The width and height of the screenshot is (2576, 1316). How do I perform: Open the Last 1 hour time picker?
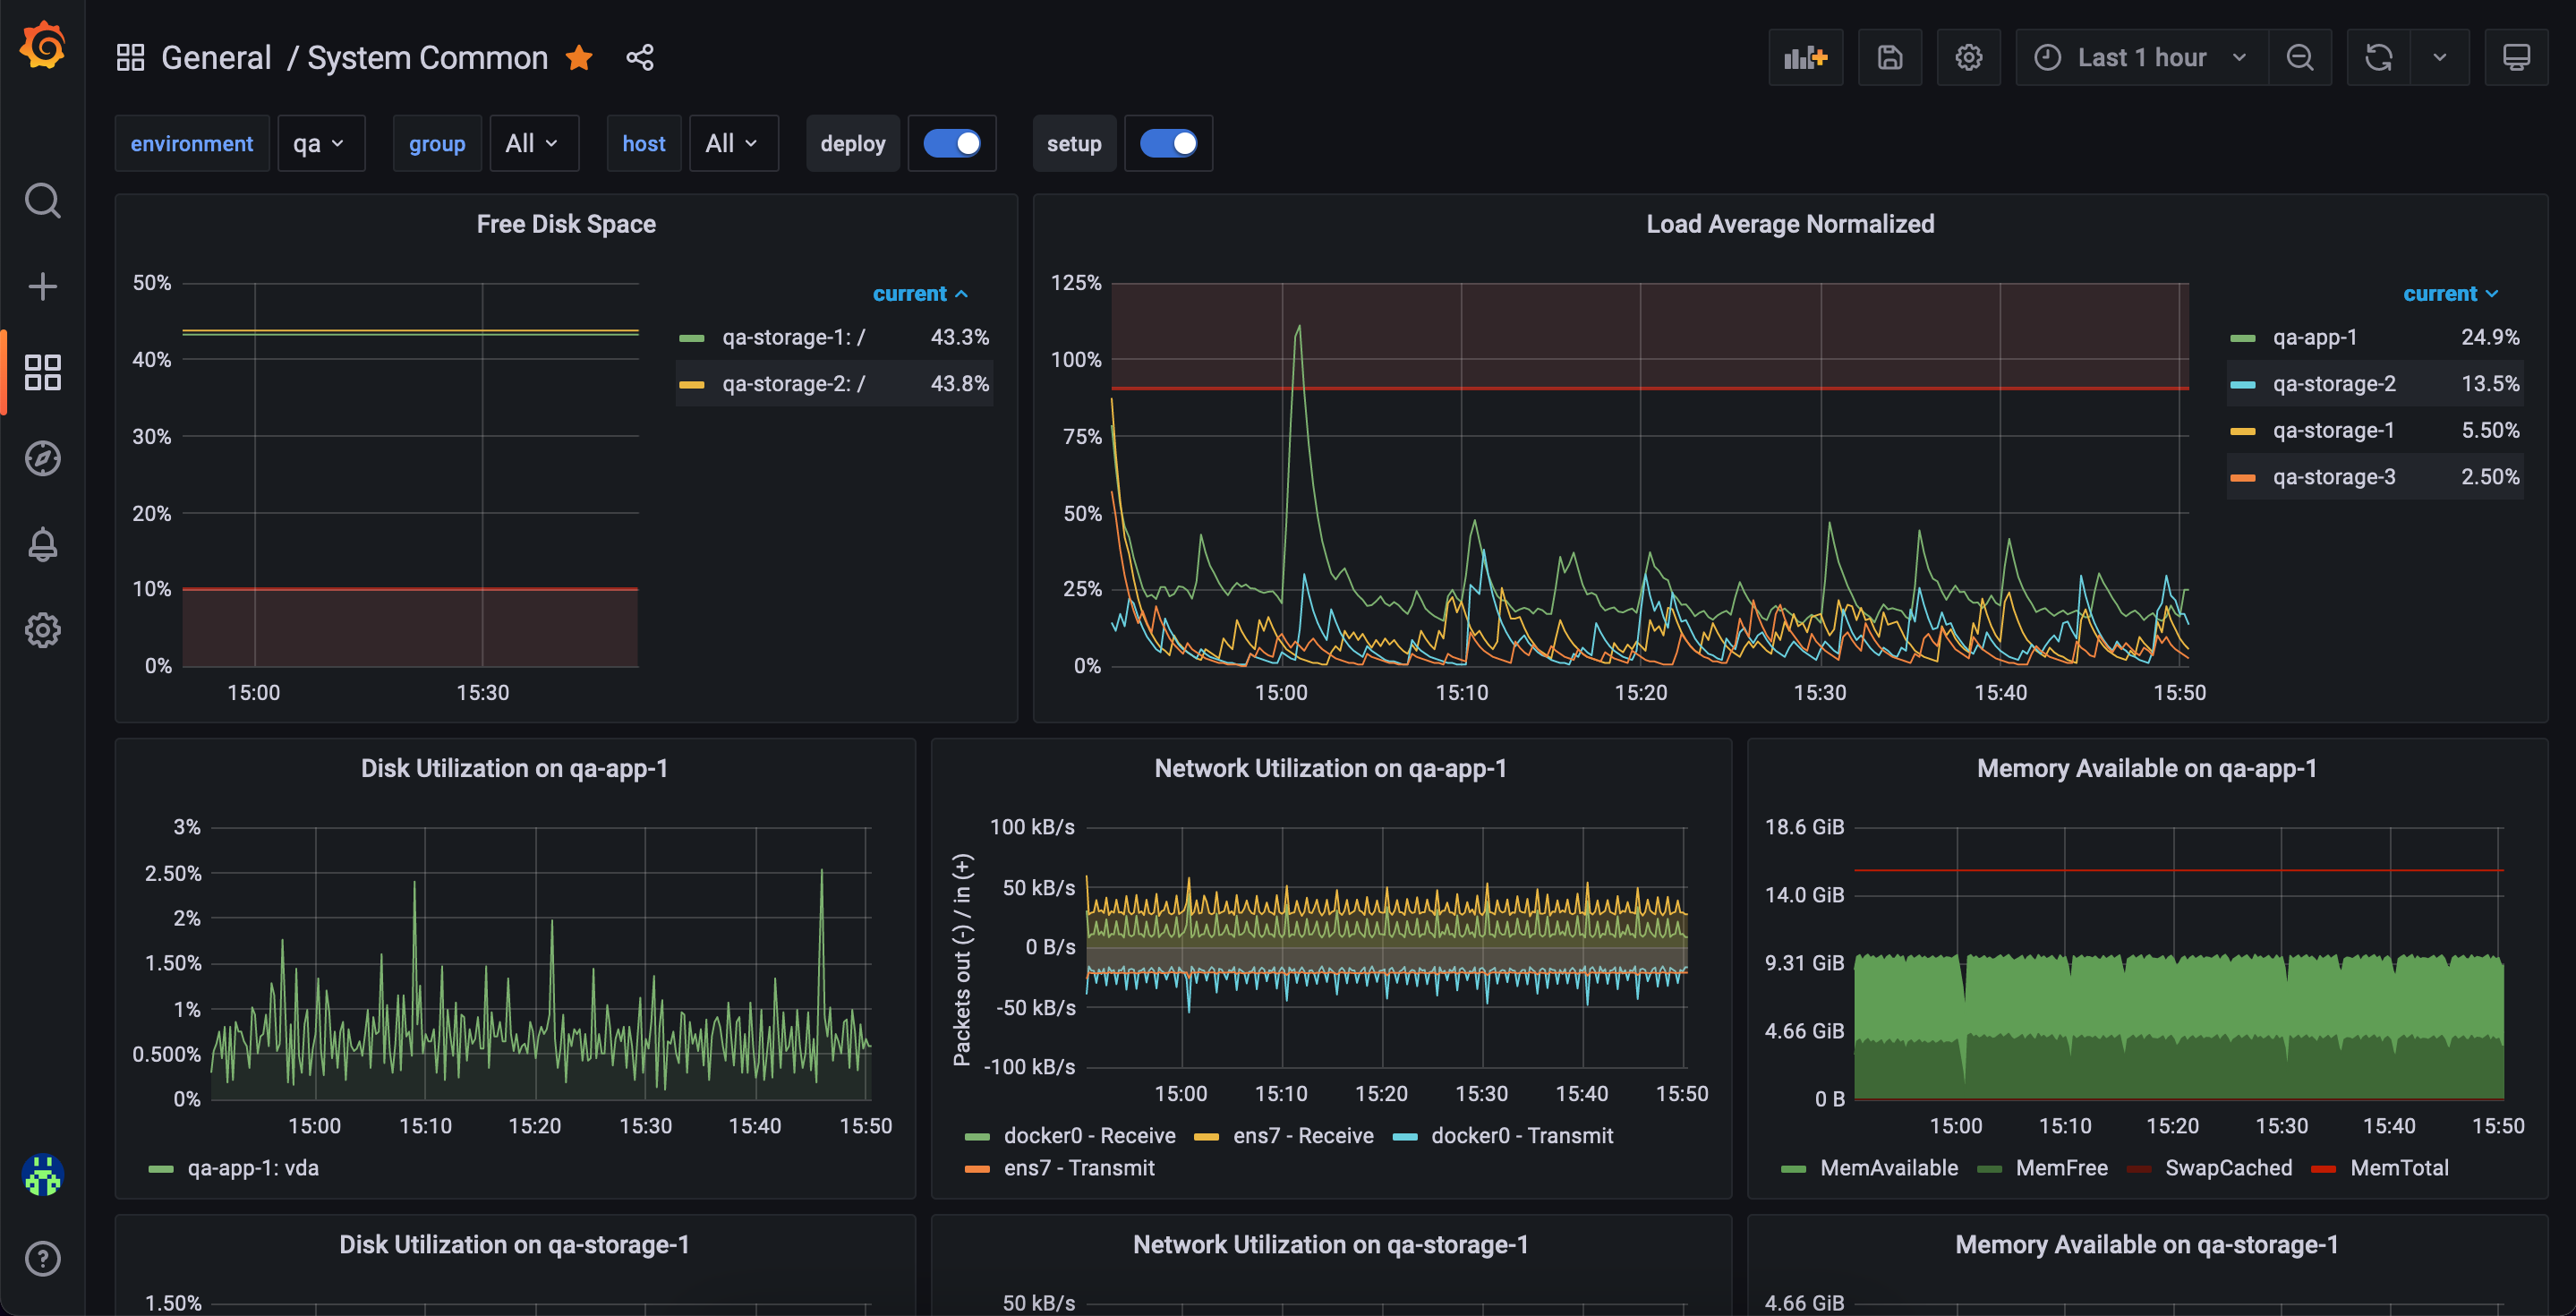[2141, 58]
